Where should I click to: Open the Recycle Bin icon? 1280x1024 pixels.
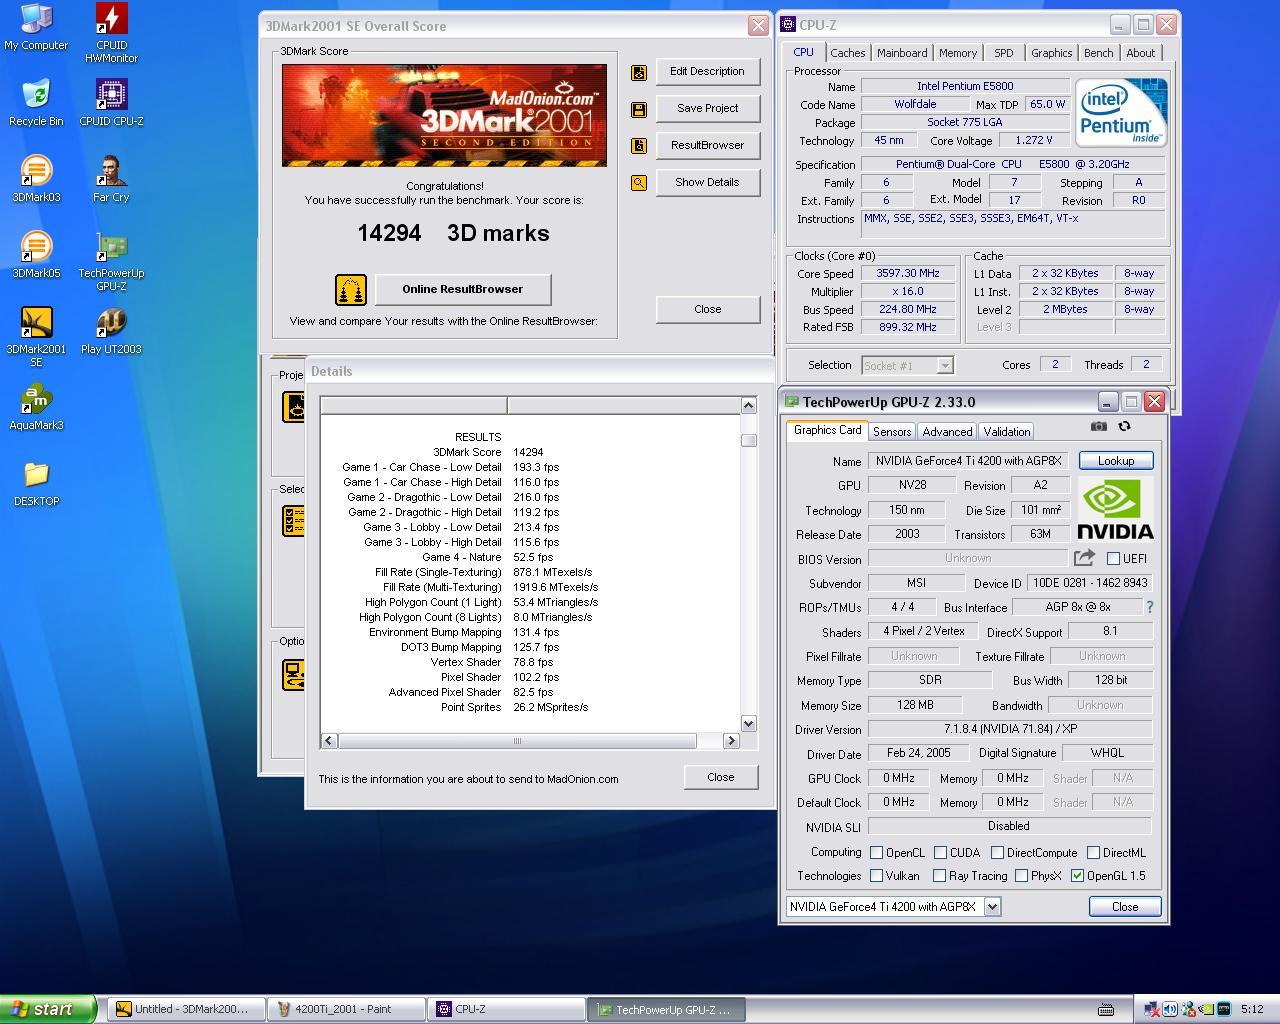[36, 103]
